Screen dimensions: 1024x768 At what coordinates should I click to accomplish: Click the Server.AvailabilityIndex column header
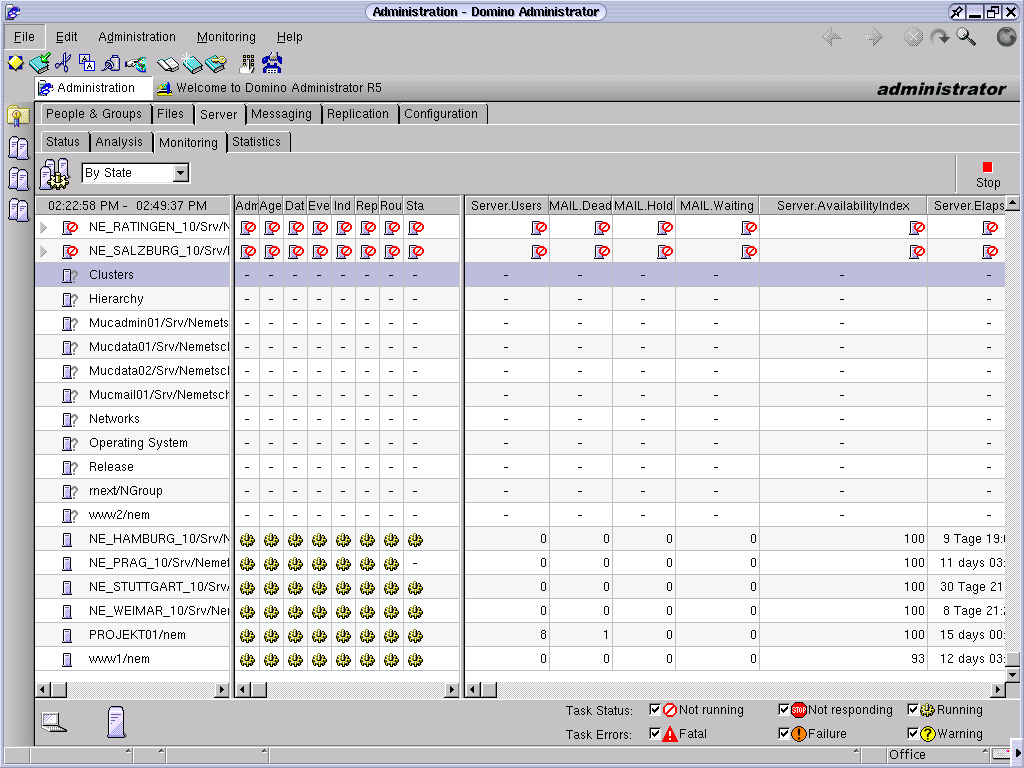(843, 206)
